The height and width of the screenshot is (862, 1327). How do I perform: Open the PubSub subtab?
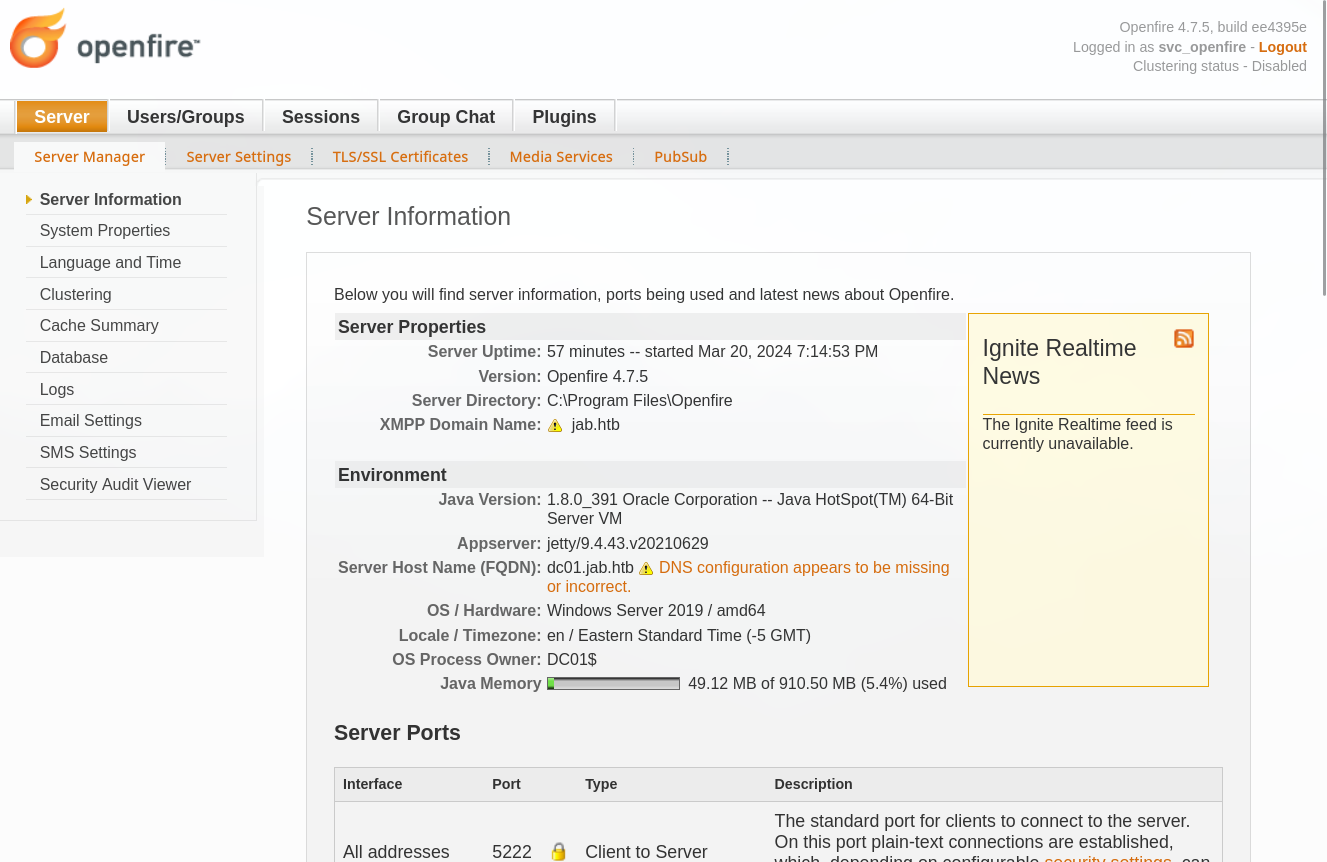click(681, 157)
